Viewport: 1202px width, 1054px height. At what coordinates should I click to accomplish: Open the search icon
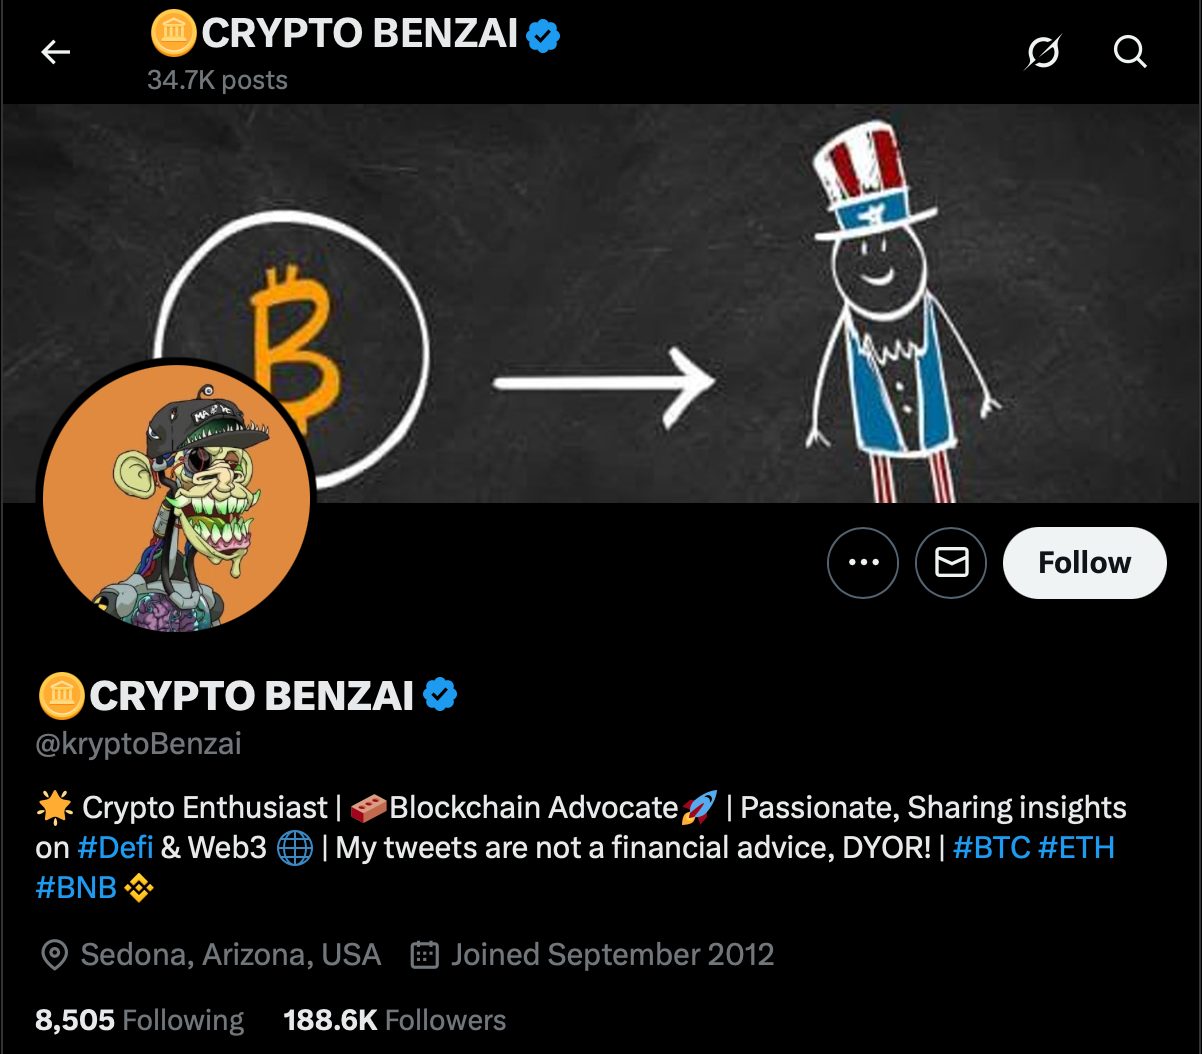(x=1130, y=52)
